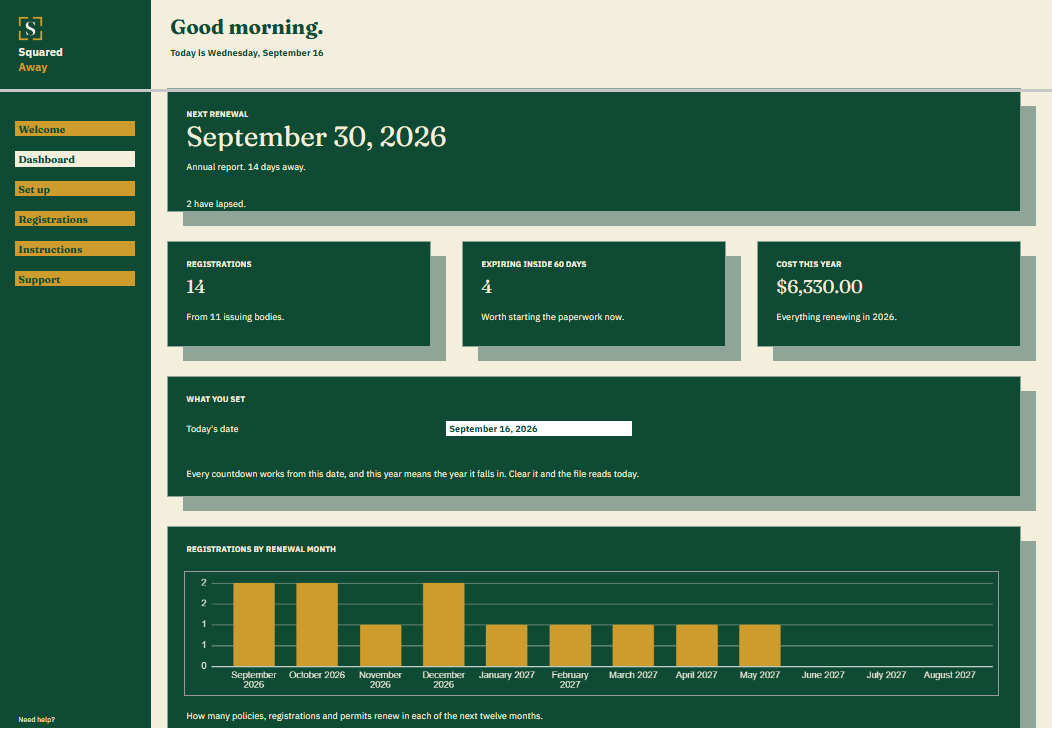
Task: Click the August 2027 axis label
Action: [x=949, y=675]
